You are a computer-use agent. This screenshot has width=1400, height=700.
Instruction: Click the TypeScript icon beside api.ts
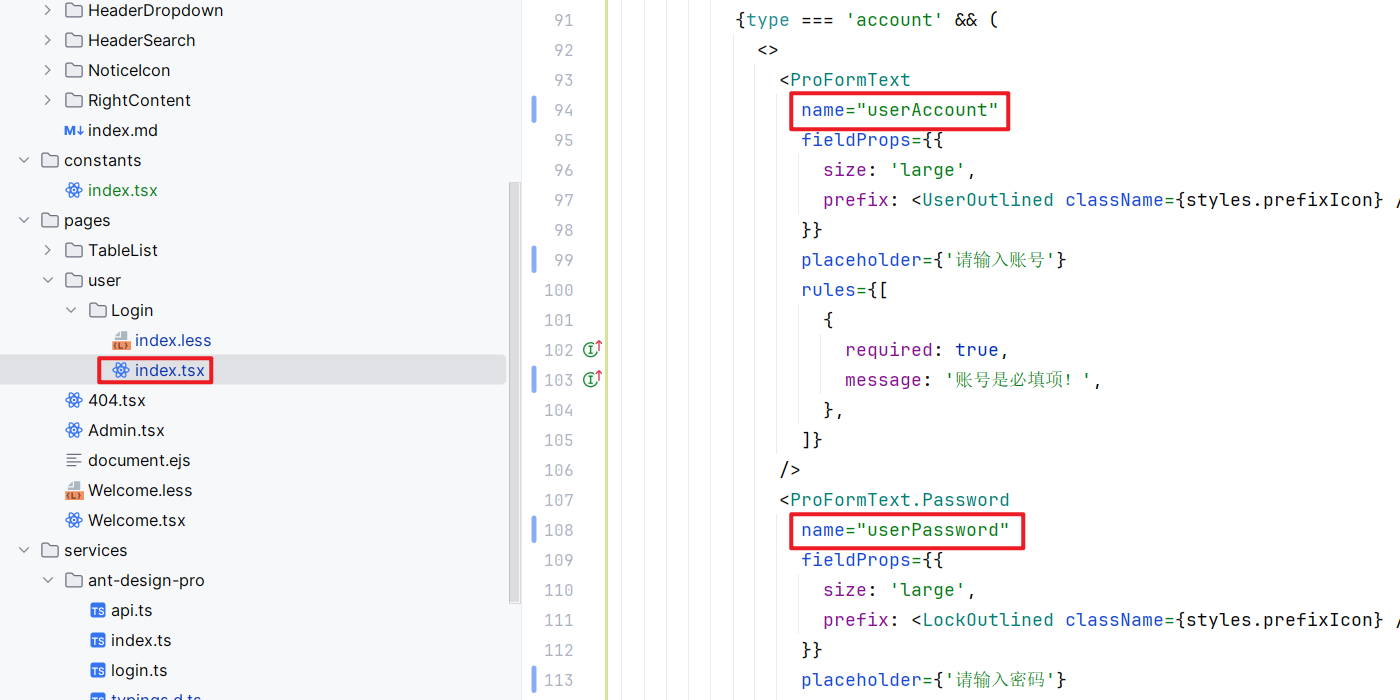[x=97, y=610]
